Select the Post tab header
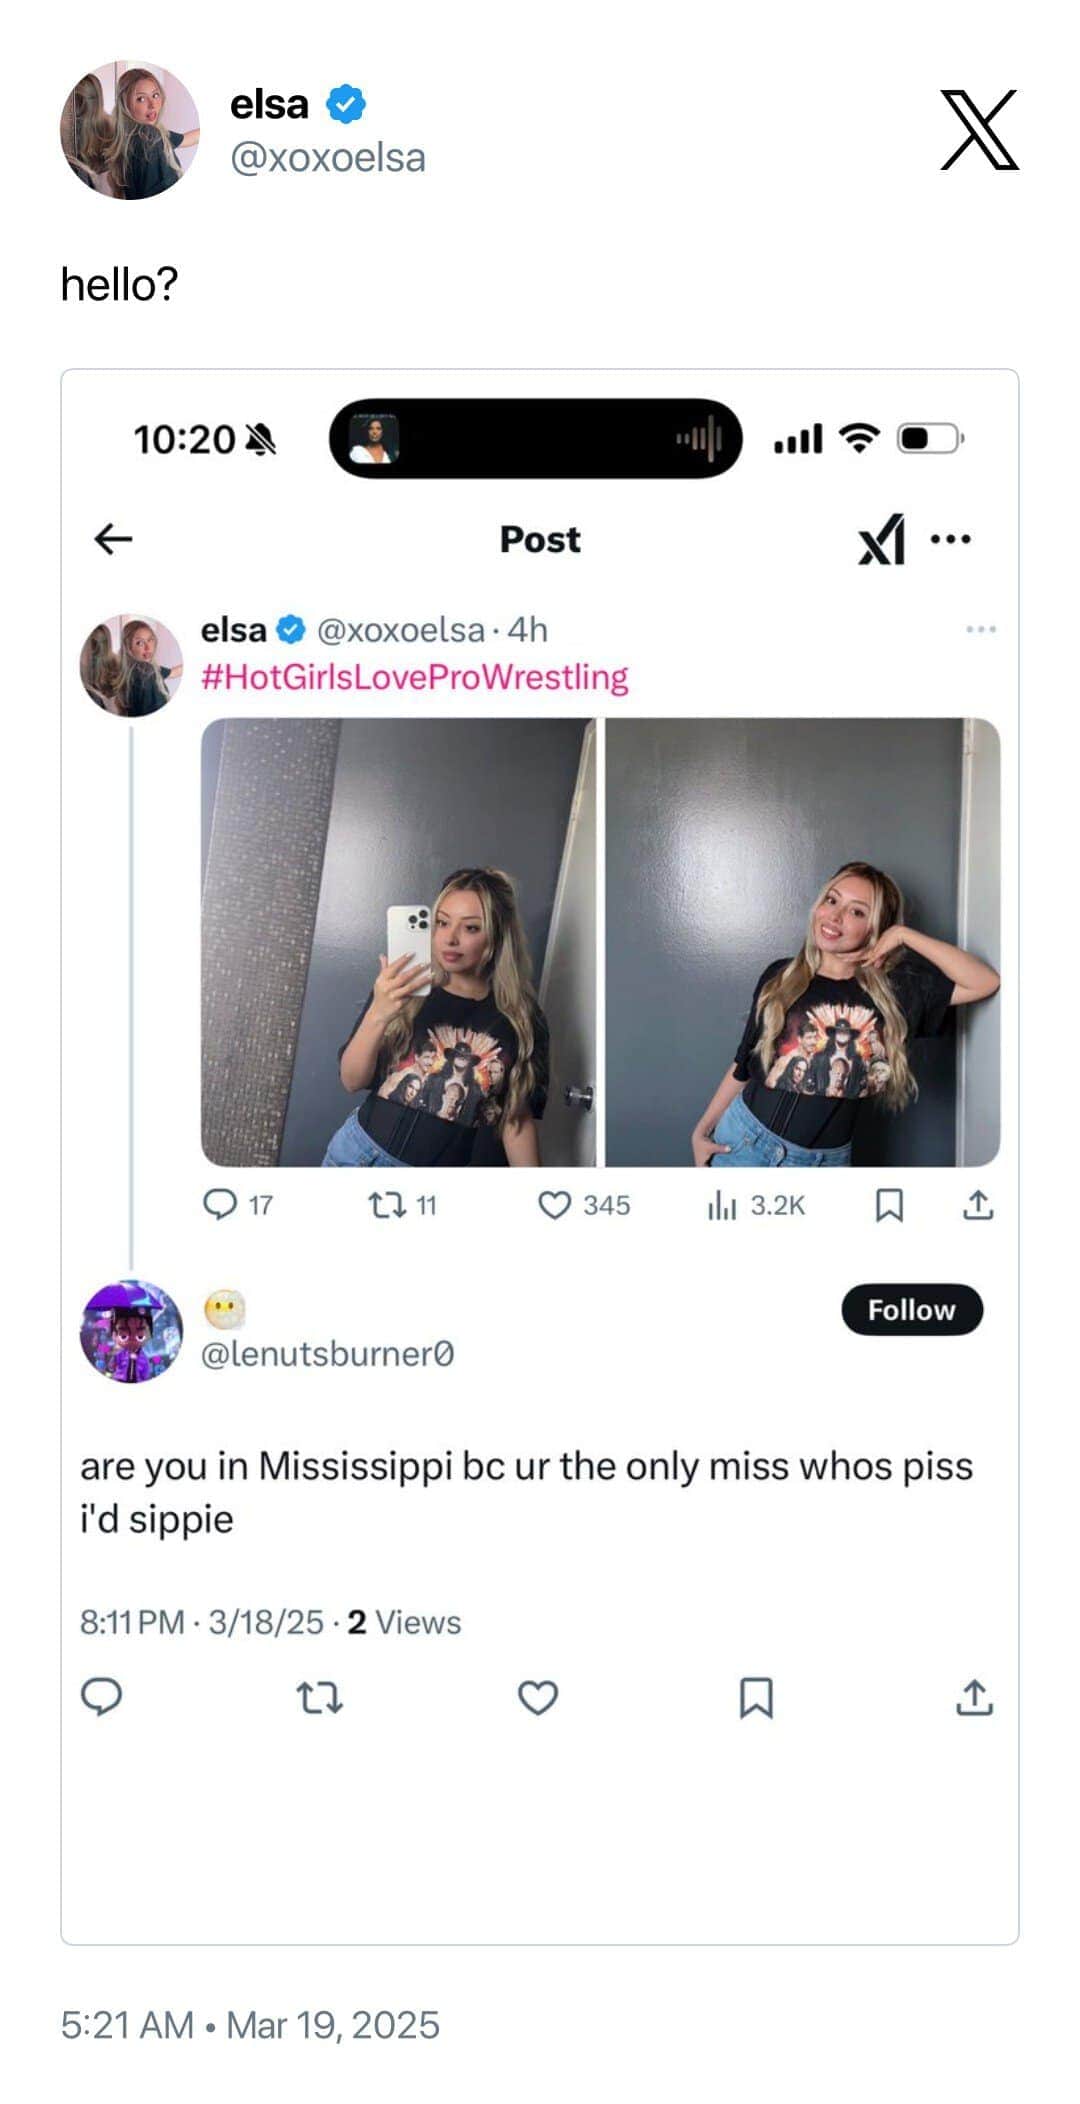The image size is (1080, 2104). point(538,540)
